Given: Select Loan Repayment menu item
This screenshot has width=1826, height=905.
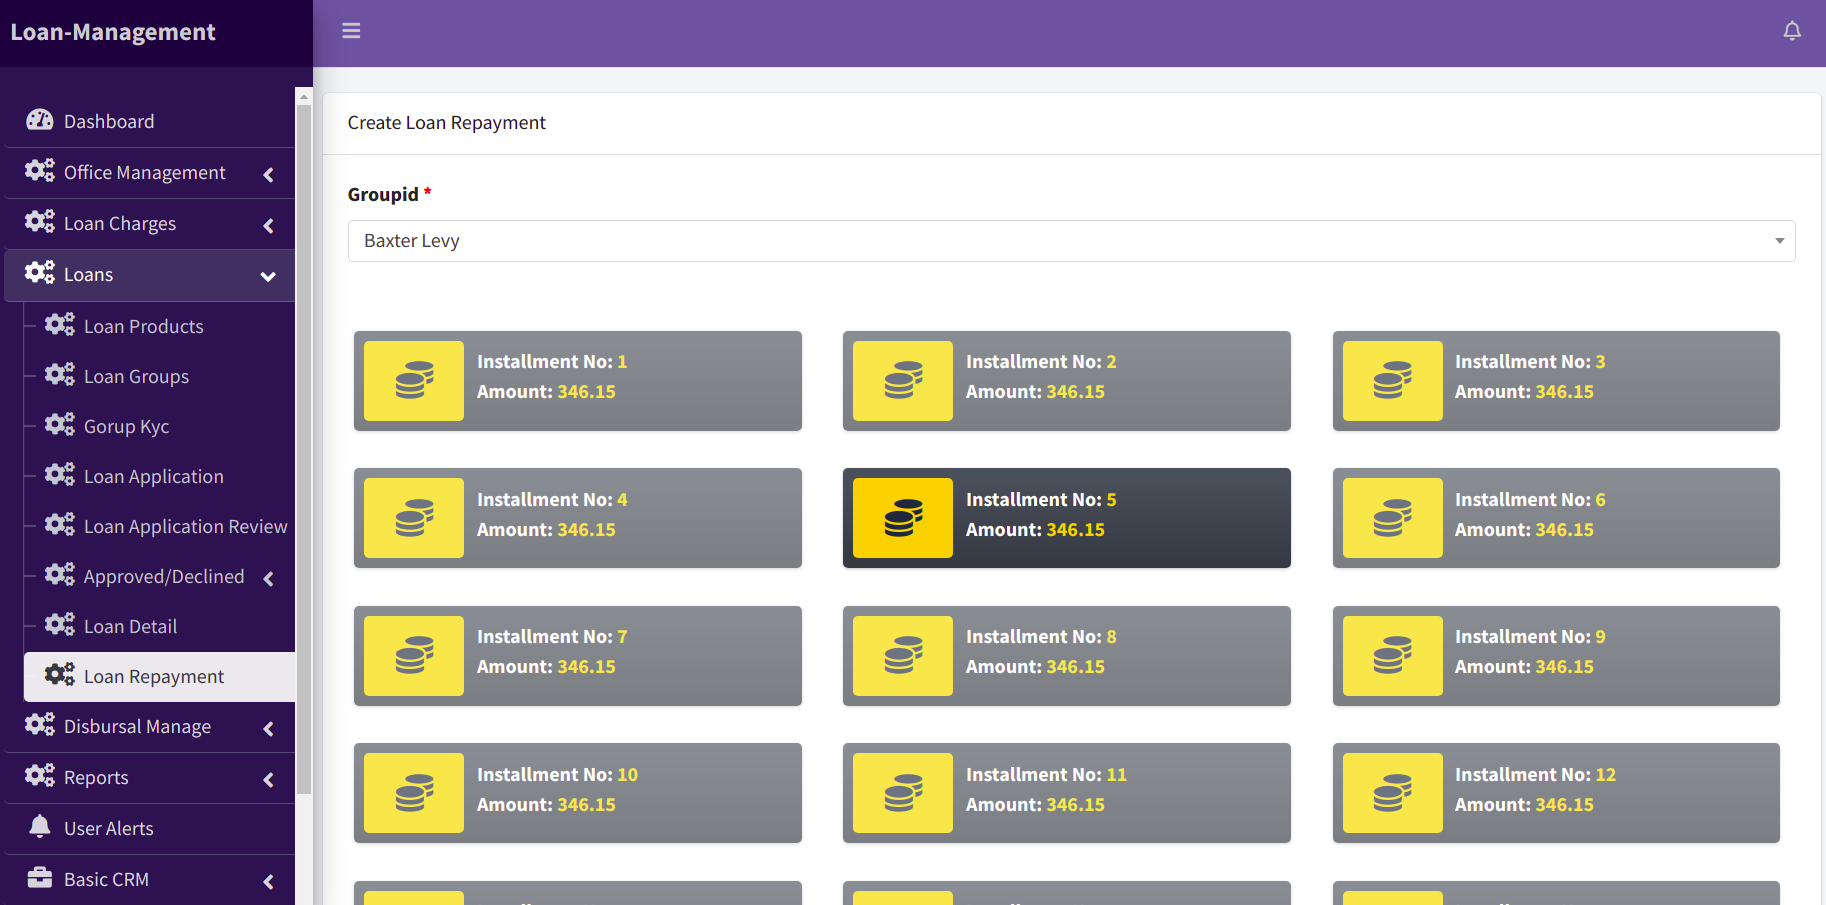Looking at the screenshot, I should (x=160, y=676).
